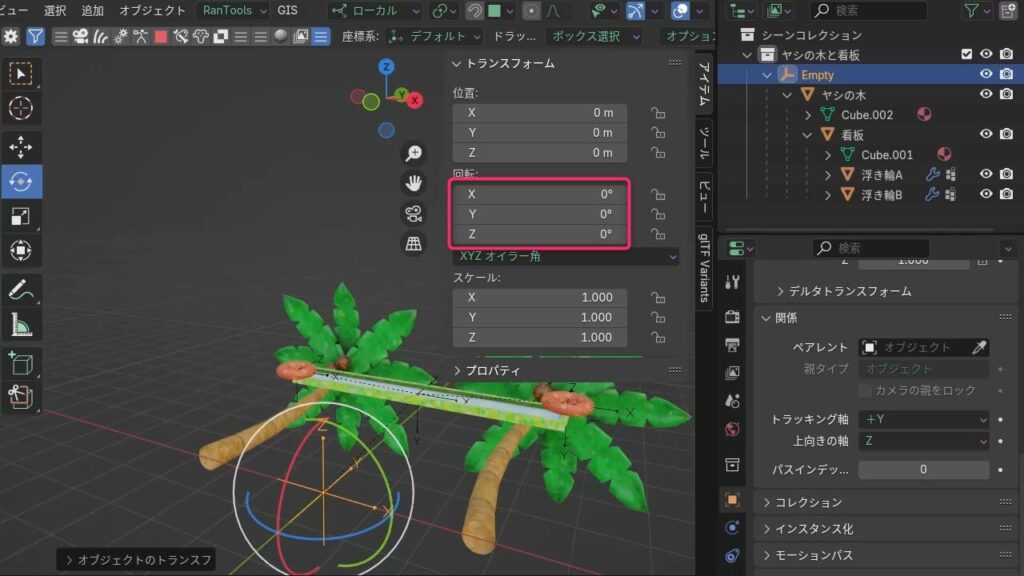Open the GIS menu
The width and height of the screenshot is (1024, 576).
287,10
